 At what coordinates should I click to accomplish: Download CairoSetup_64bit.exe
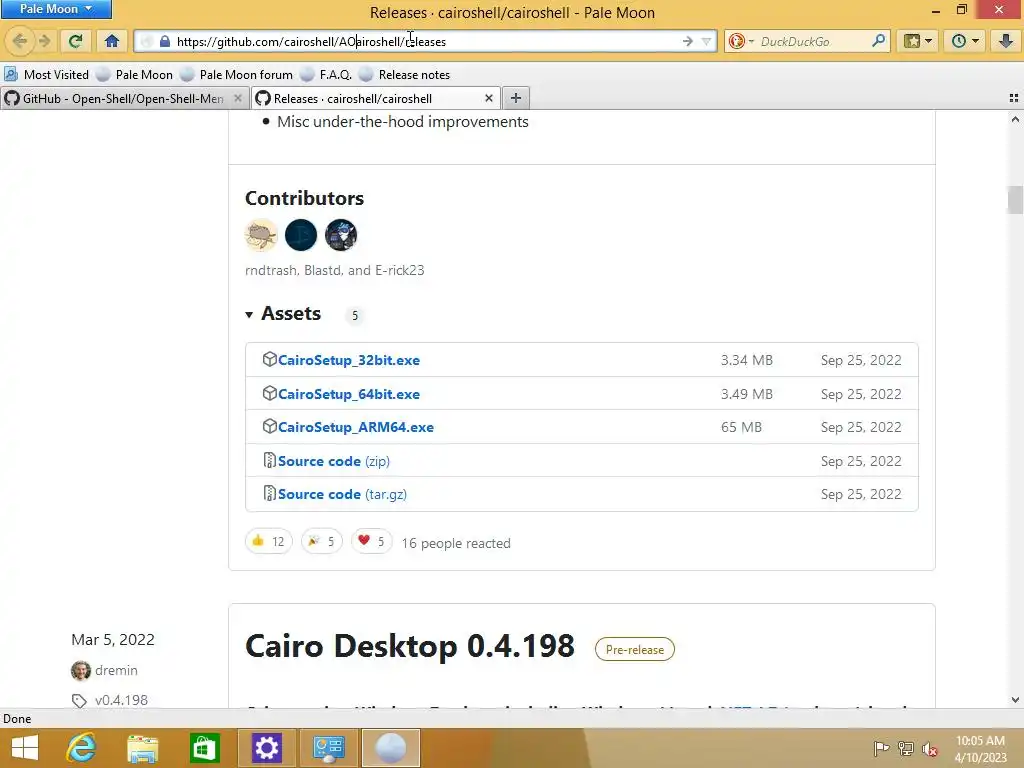(x=349, y=394)
